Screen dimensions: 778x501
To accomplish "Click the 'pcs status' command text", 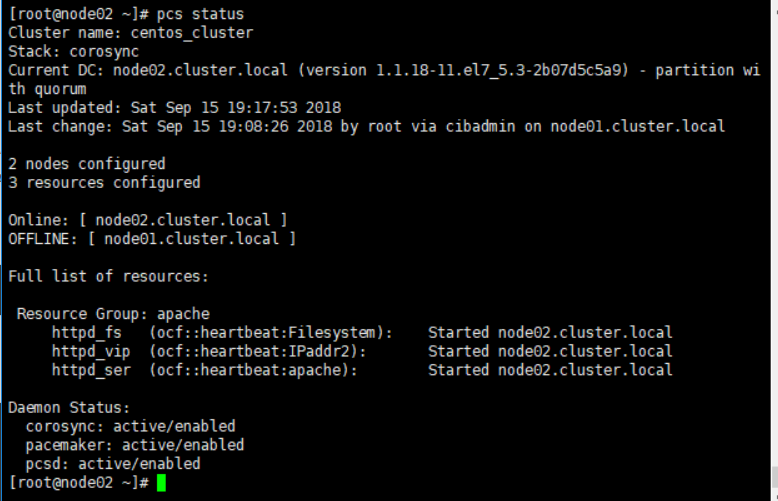I will pos(200,14).
